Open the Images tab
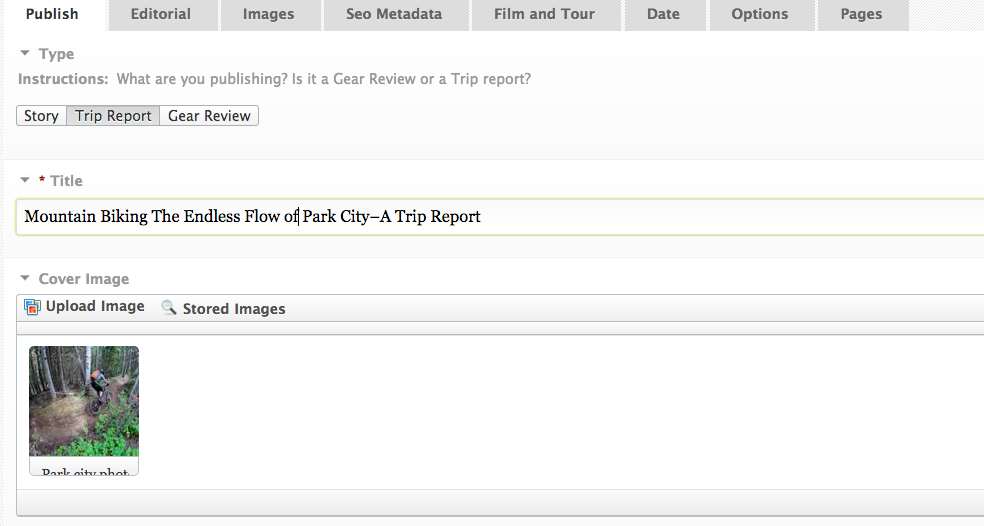Screen dimensions: 984x526 269,14
